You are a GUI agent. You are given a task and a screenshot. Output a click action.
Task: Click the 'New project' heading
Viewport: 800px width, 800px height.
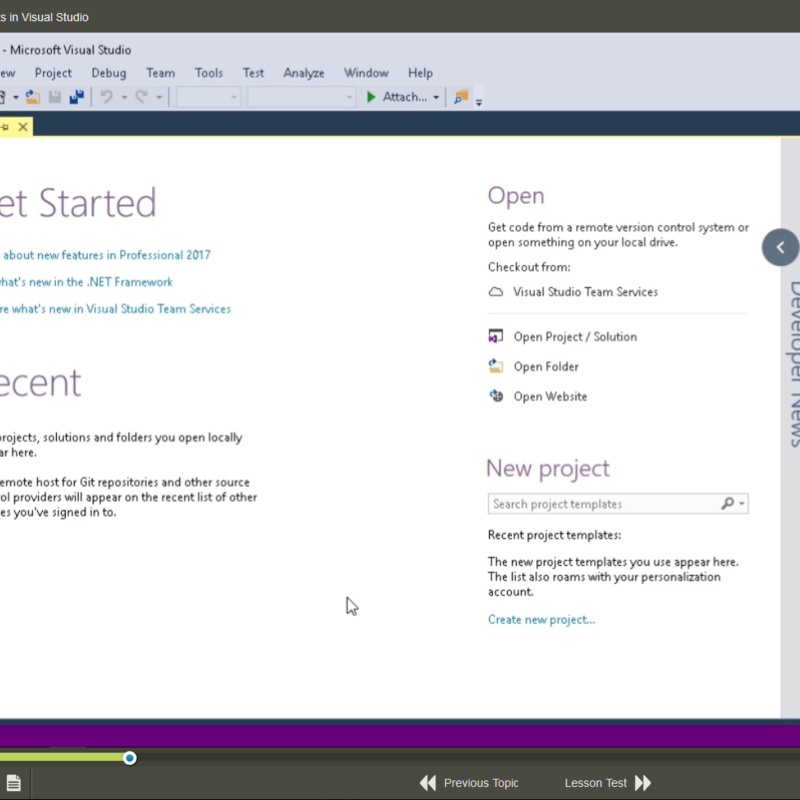click(548, 468)
